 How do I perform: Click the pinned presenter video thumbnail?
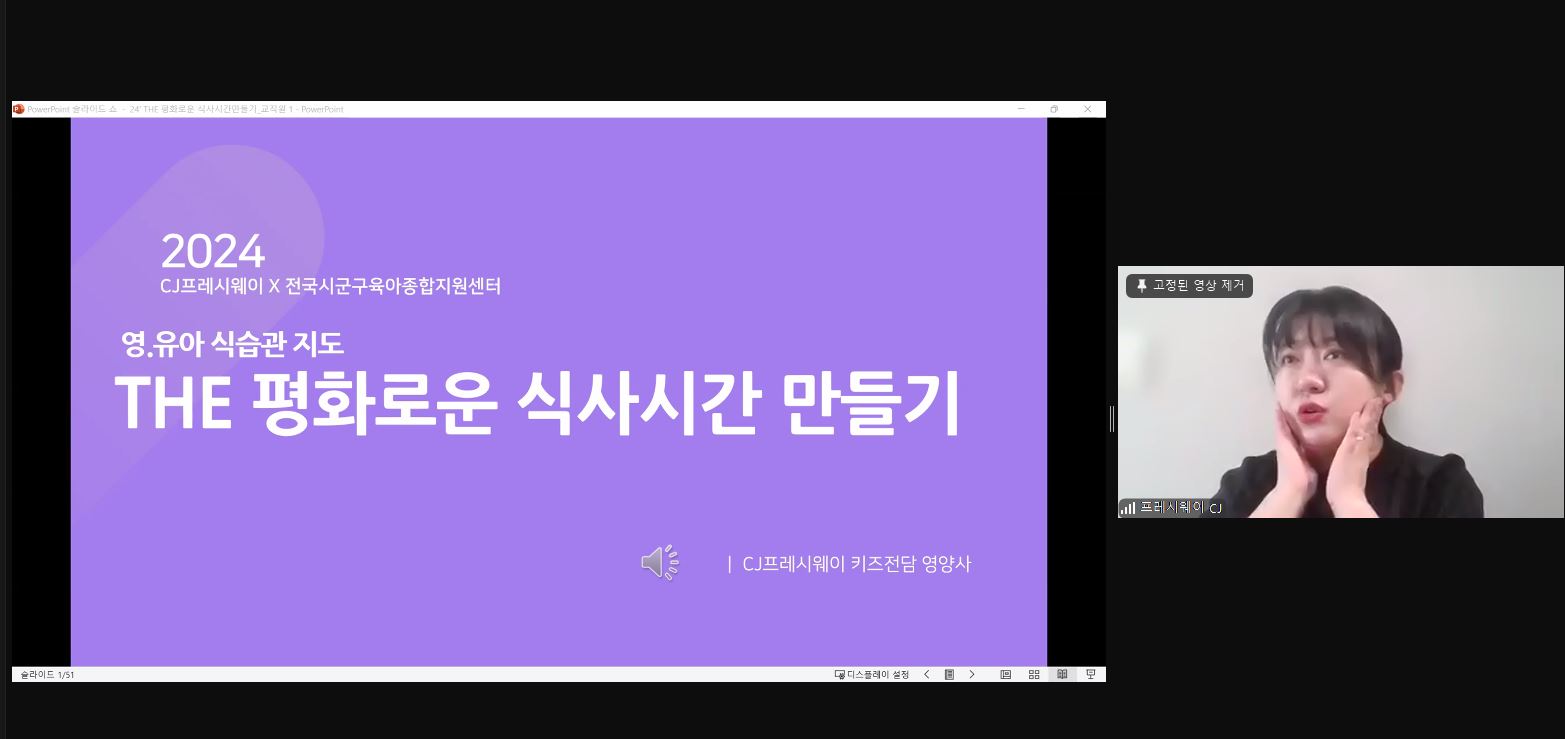coord(1341,392)
